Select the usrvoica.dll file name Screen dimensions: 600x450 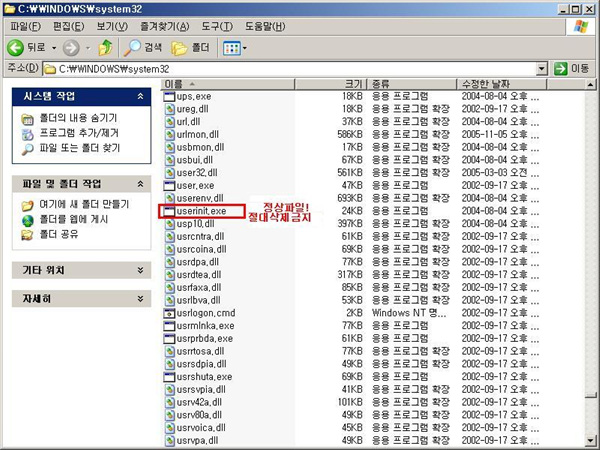coord(201,428)
